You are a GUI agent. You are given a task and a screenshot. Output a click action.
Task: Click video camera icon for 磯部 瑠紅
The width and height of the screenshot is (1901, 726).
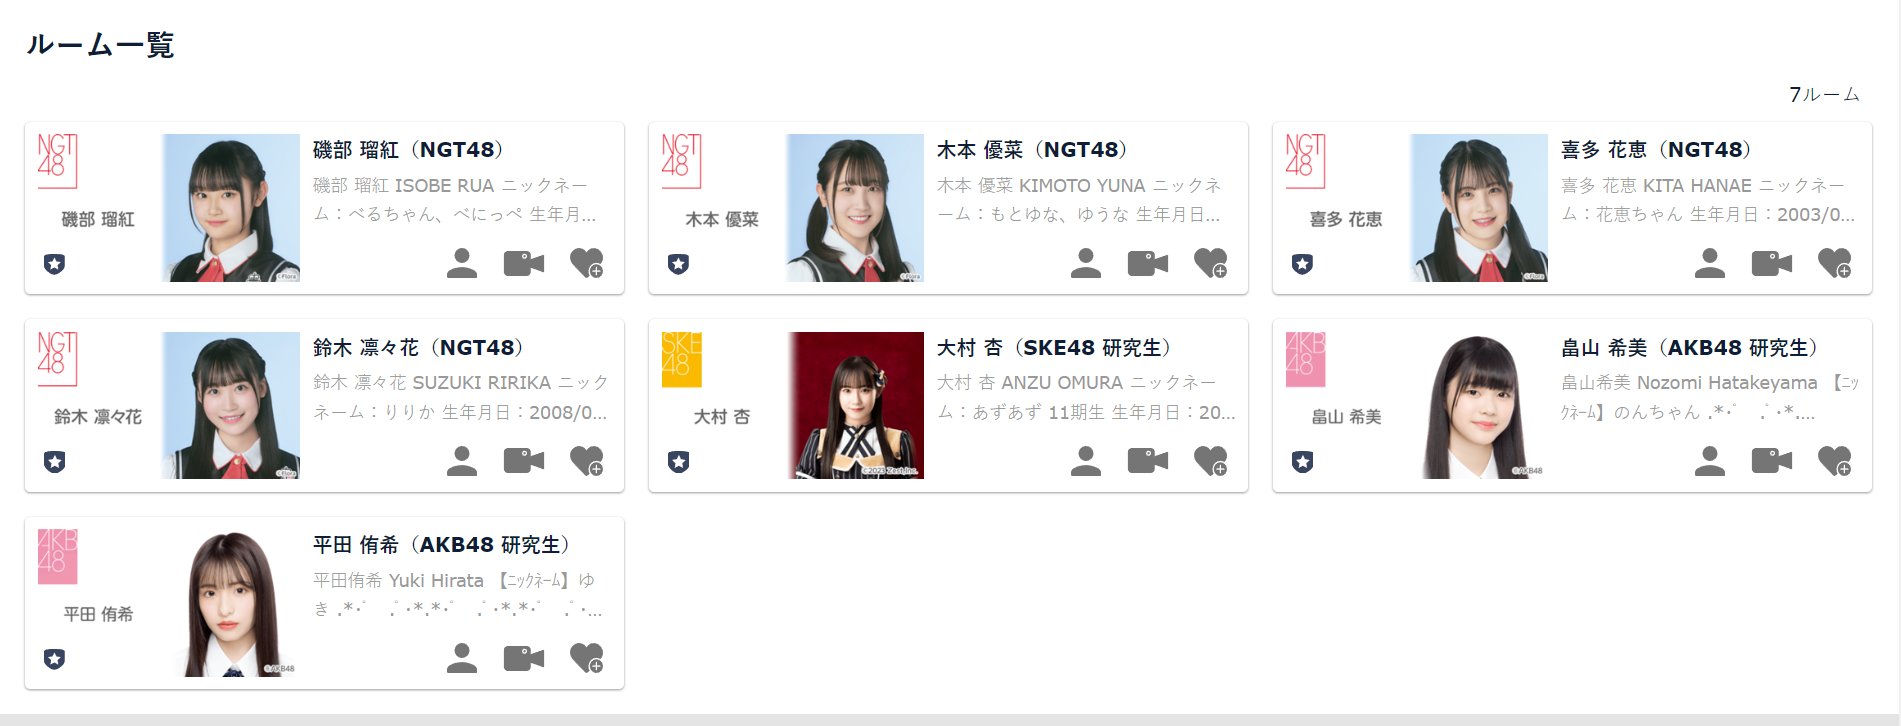point(524,263)
